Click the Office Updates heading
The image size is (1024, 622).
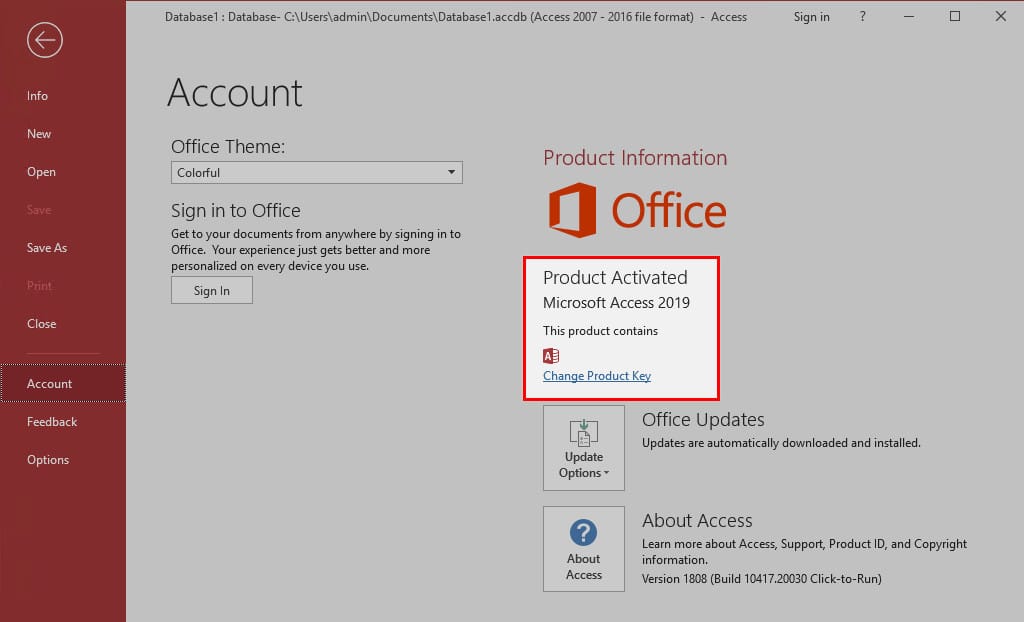coord(703,419)
